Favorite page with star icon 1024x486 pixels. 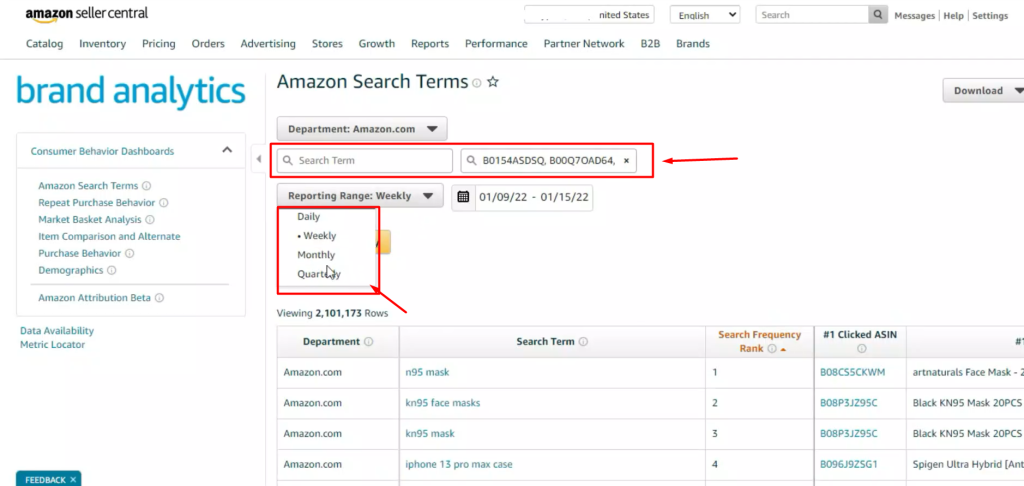493,82
